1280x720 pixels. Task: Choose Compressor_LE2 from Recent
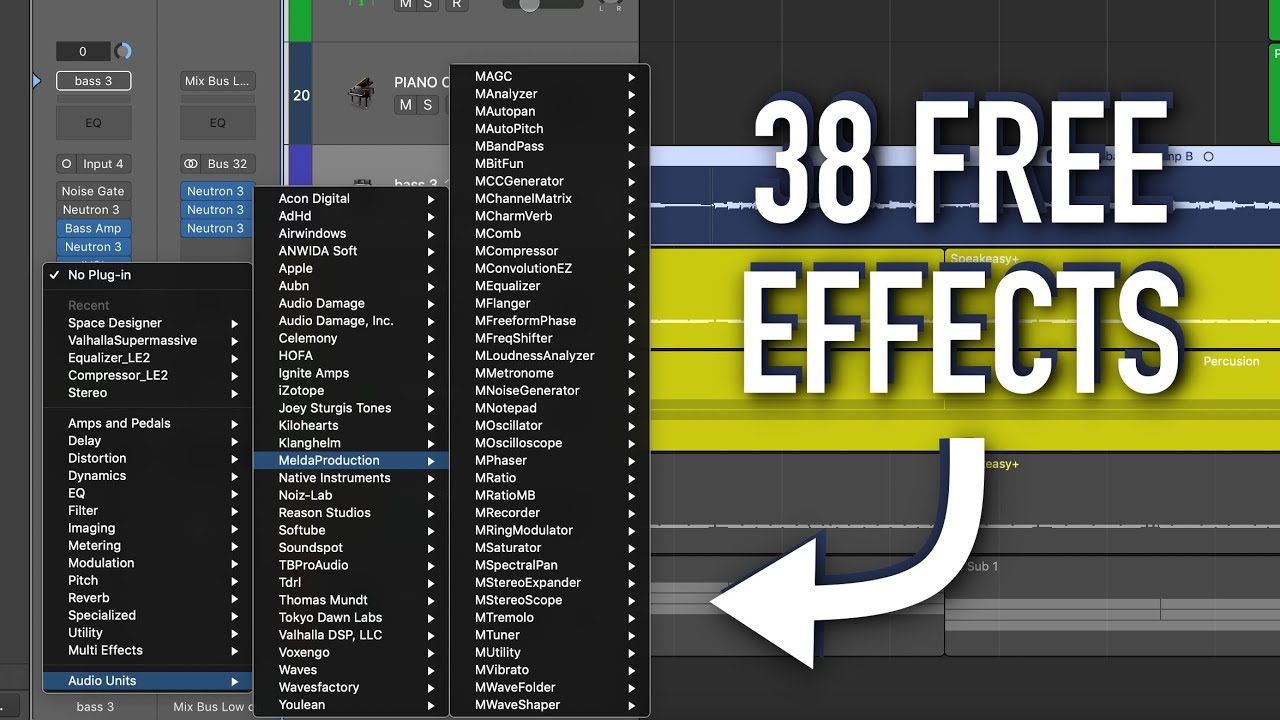tap(148, 375)
